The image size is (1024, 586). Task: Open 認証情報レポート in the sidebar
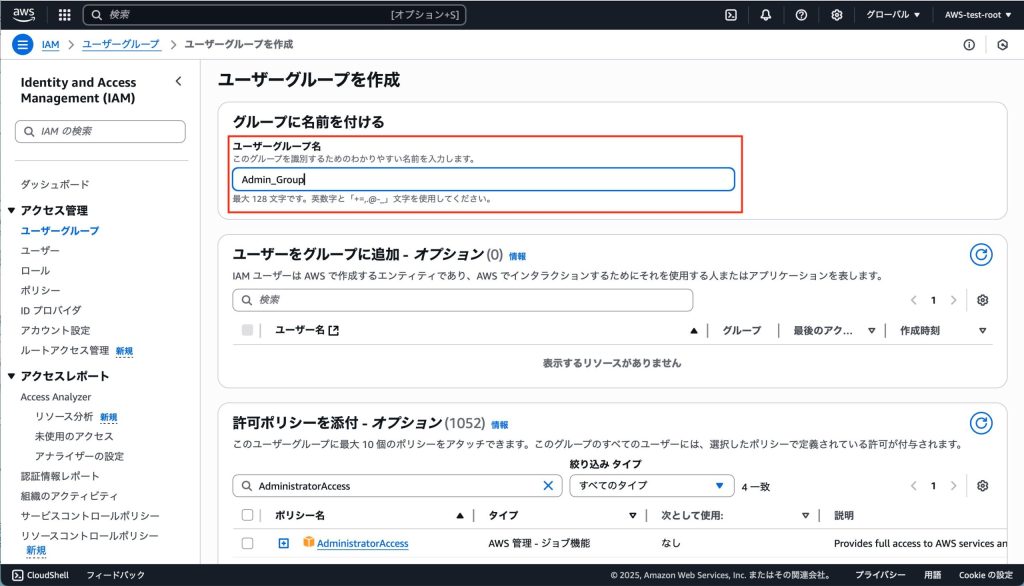60,476
